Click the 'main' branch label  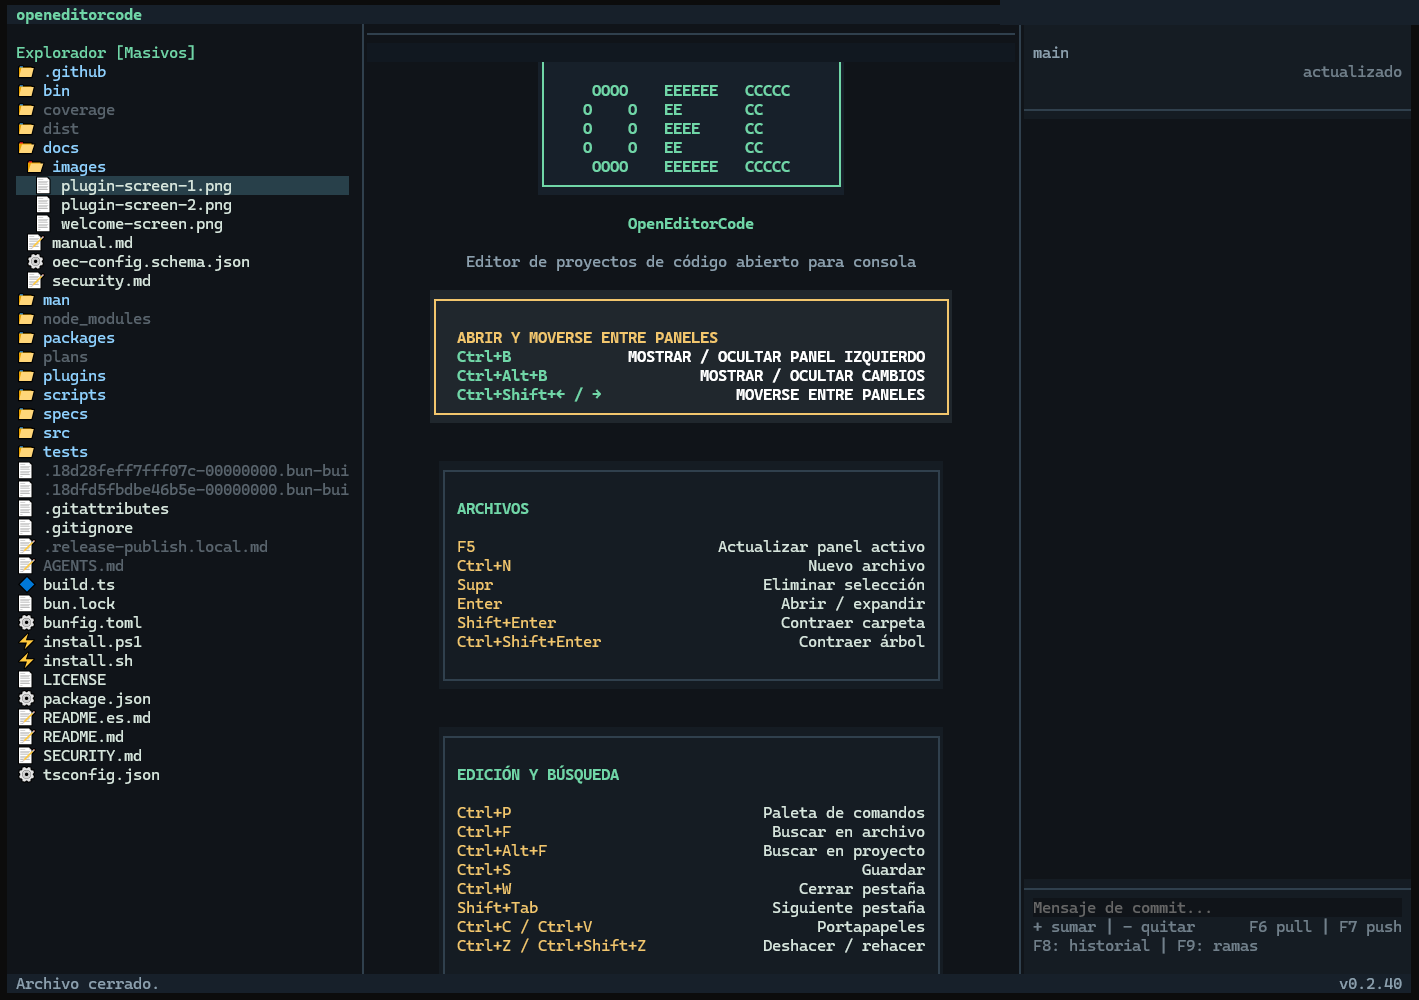1051,53
